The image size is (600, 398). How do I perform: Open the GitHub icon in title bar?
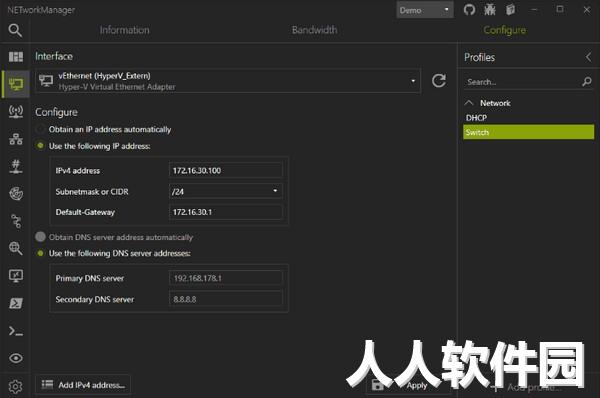(x=470, y=10)
